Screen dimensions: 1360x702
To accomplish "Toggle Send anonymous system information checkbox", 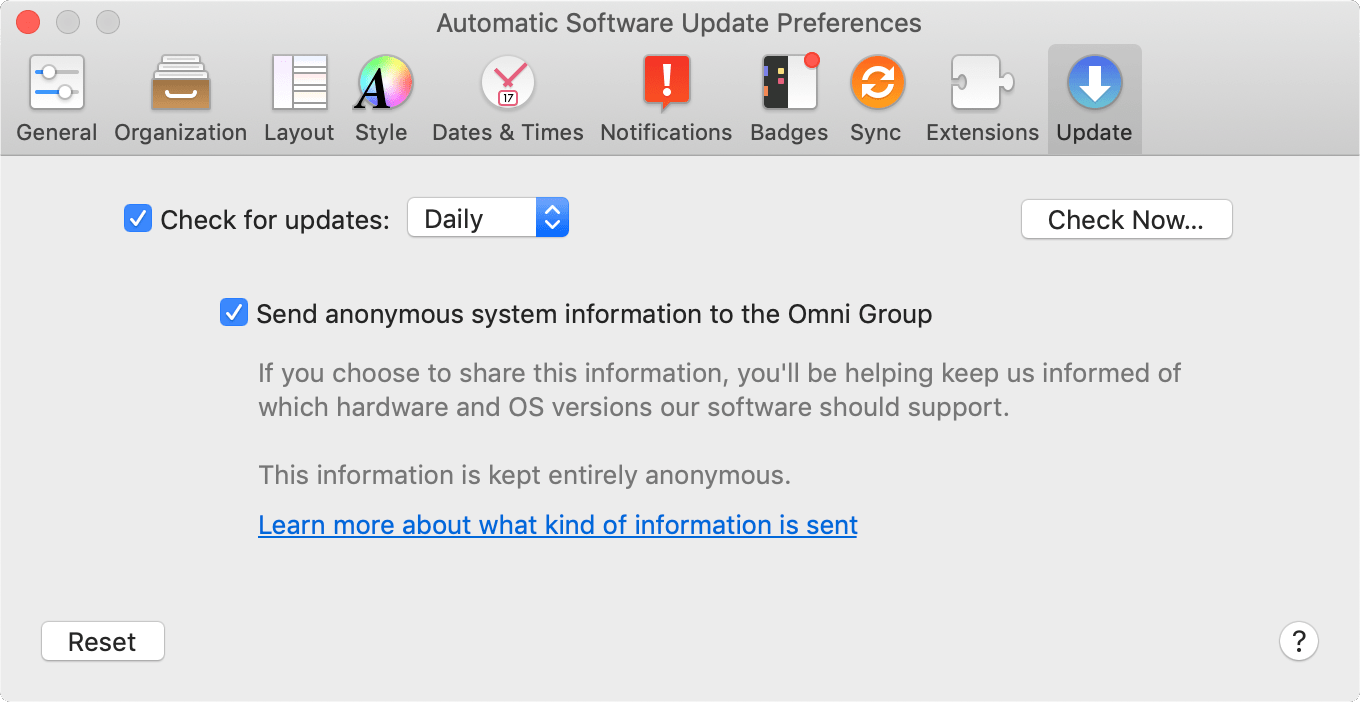I will [x=233, y=313].
